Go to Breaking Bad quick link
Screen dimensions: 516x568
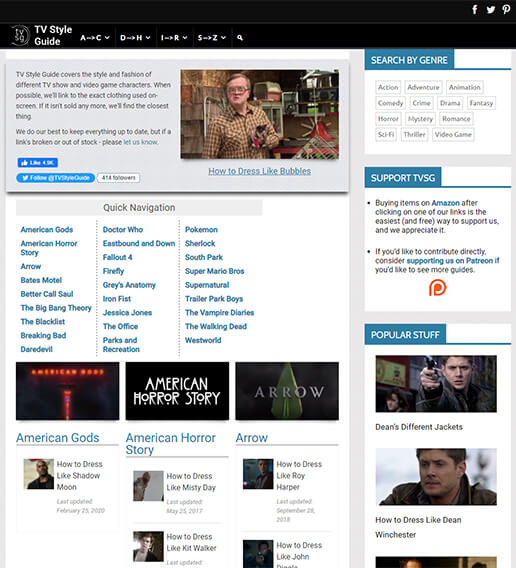pyautogui.click(x=43, y=336)
